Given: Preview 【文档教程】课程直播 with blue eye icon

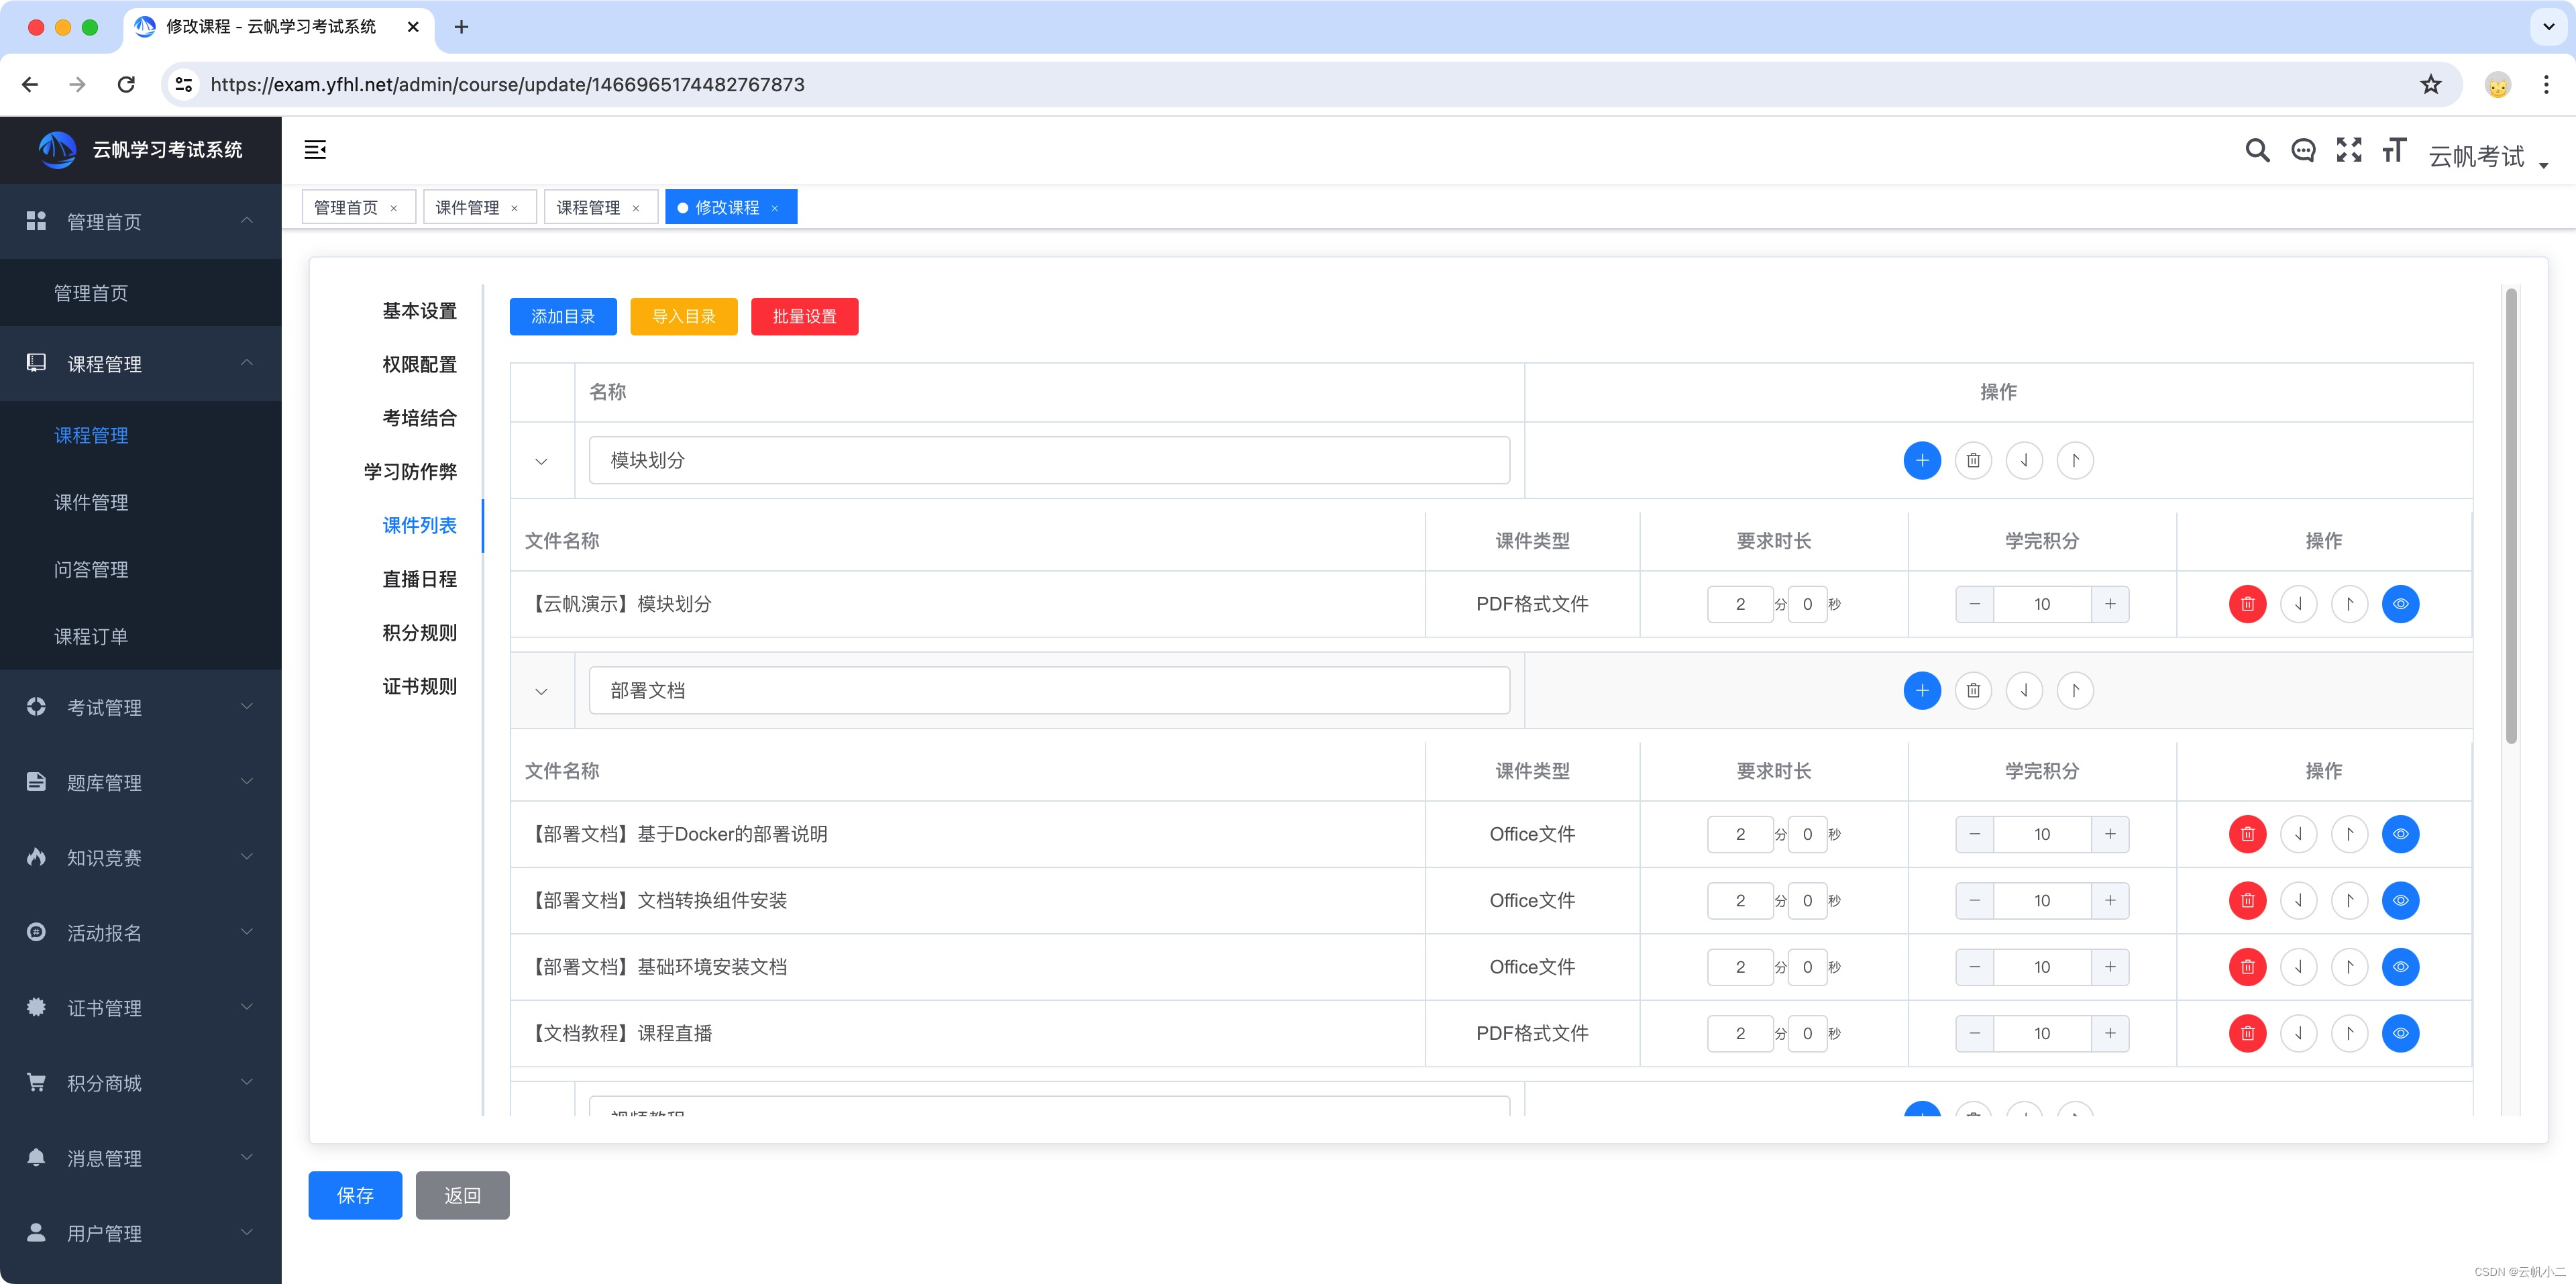Looking at the screenshot, I should pyautogui.click(x=2400, y=1033).
